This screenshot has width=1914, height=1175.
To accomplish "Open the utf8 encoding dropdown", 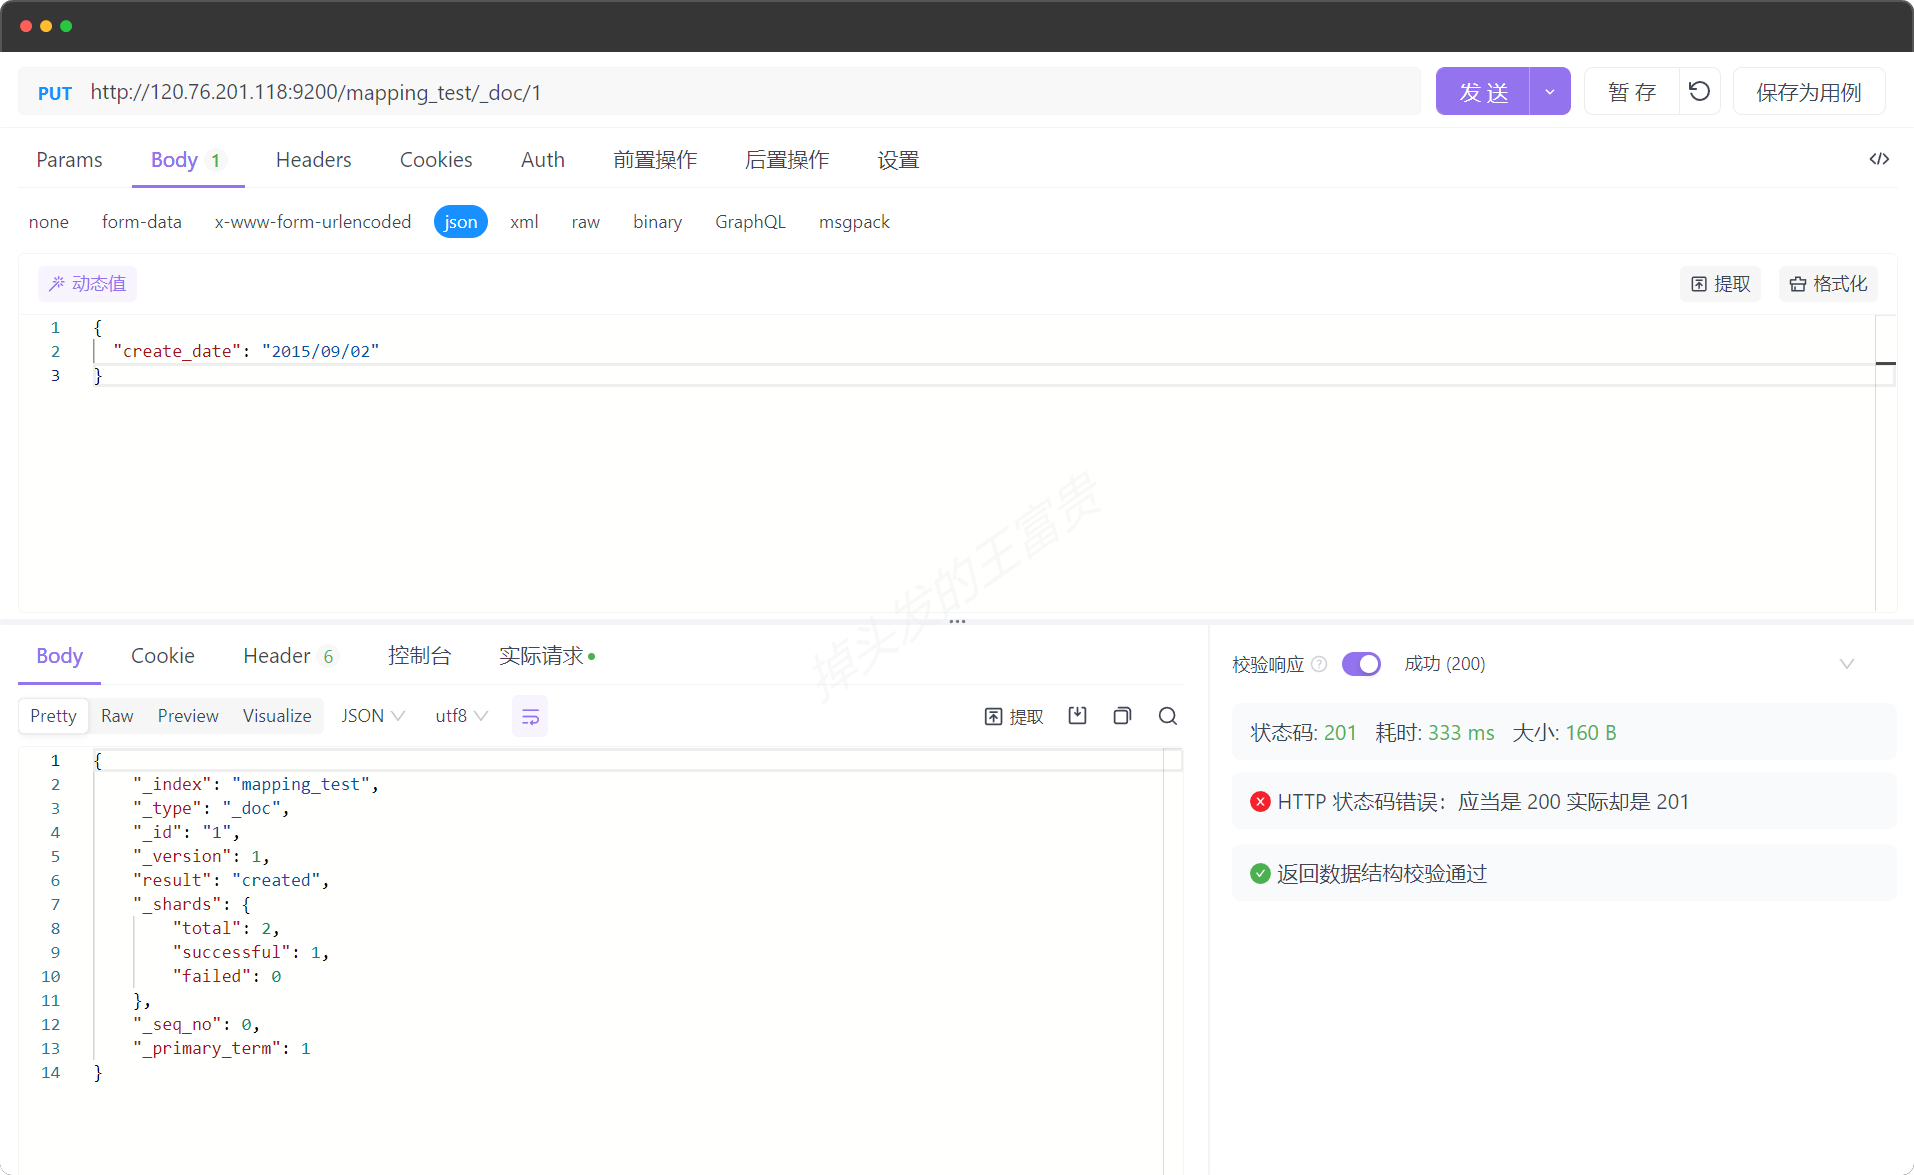I will 461,716.
